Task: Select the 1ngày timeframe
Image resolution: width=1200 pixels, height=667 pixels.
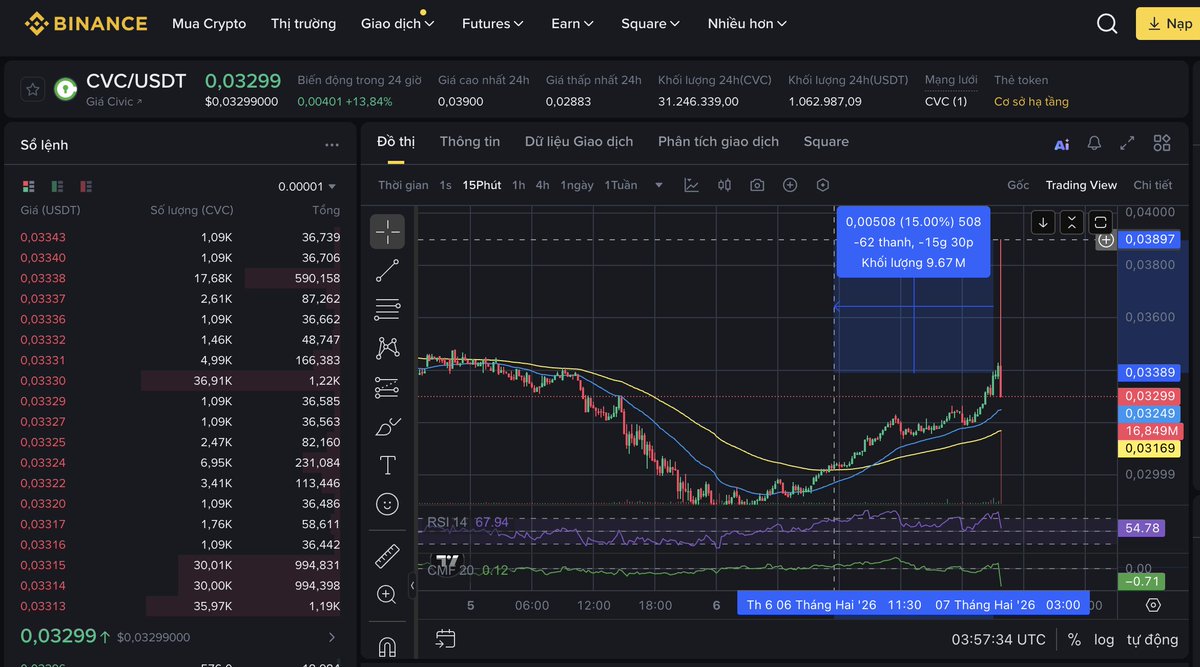Action: click(x=577, y=185)
